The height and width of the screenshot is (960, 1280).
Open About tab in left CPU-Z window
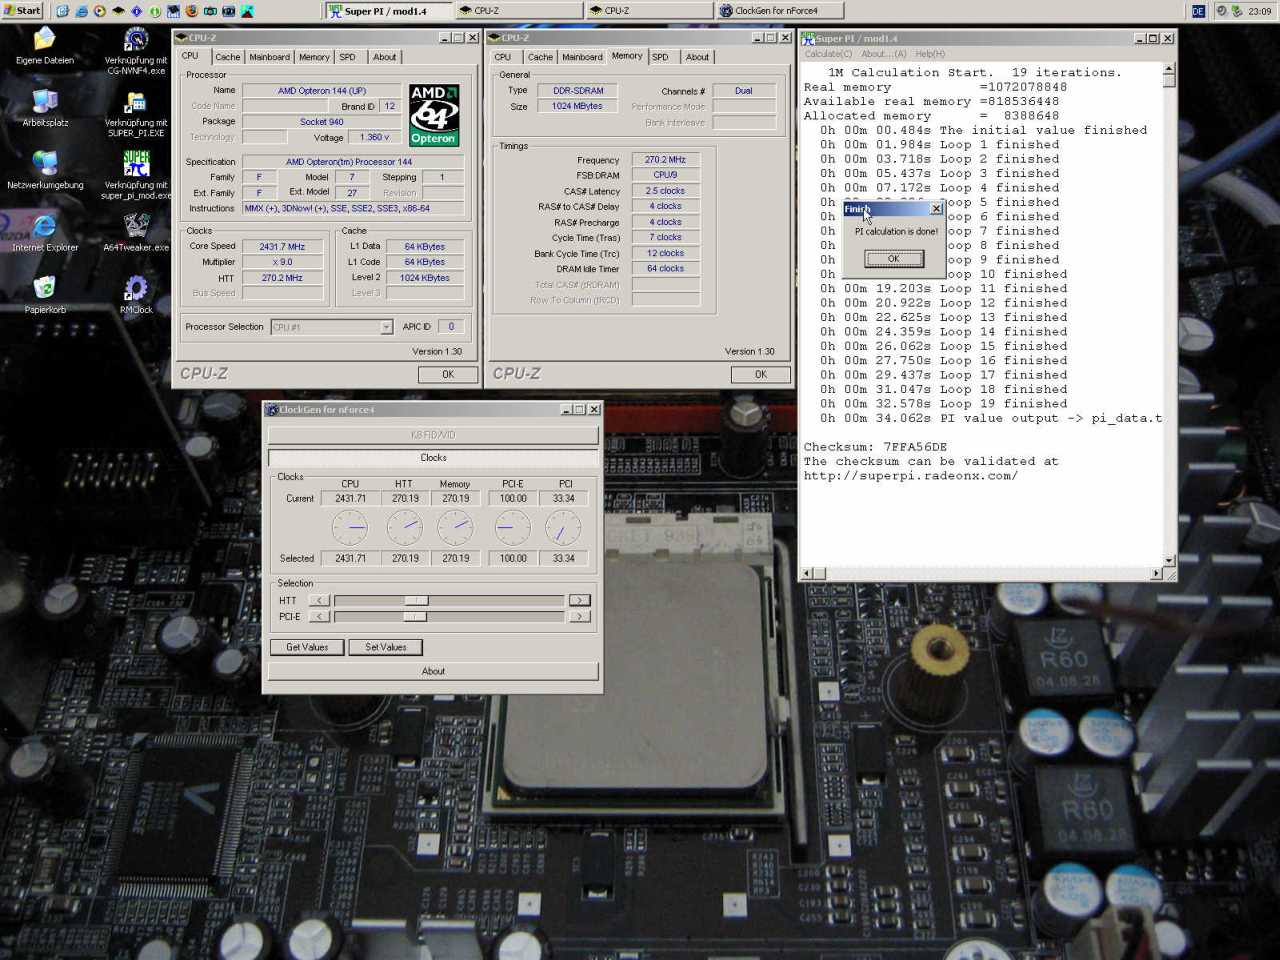384,57
